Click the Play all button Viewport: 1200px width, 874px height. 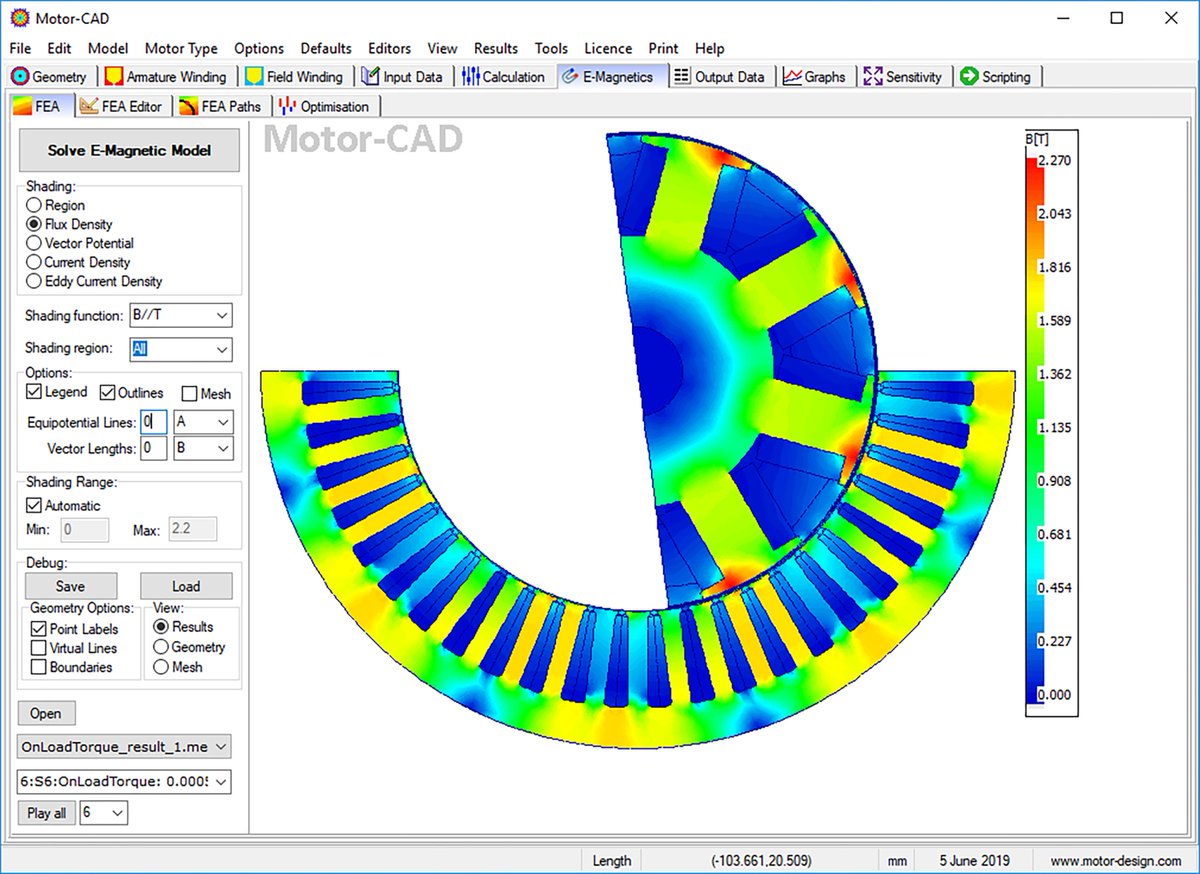(46, 813)
